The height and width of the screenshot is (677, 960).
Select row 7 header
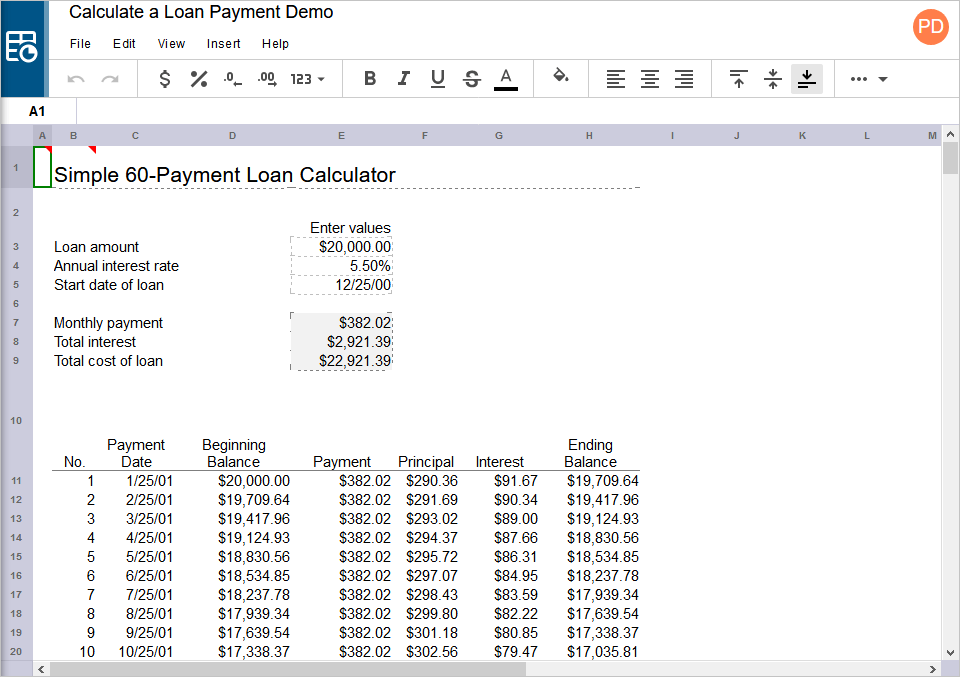(17, 323)
